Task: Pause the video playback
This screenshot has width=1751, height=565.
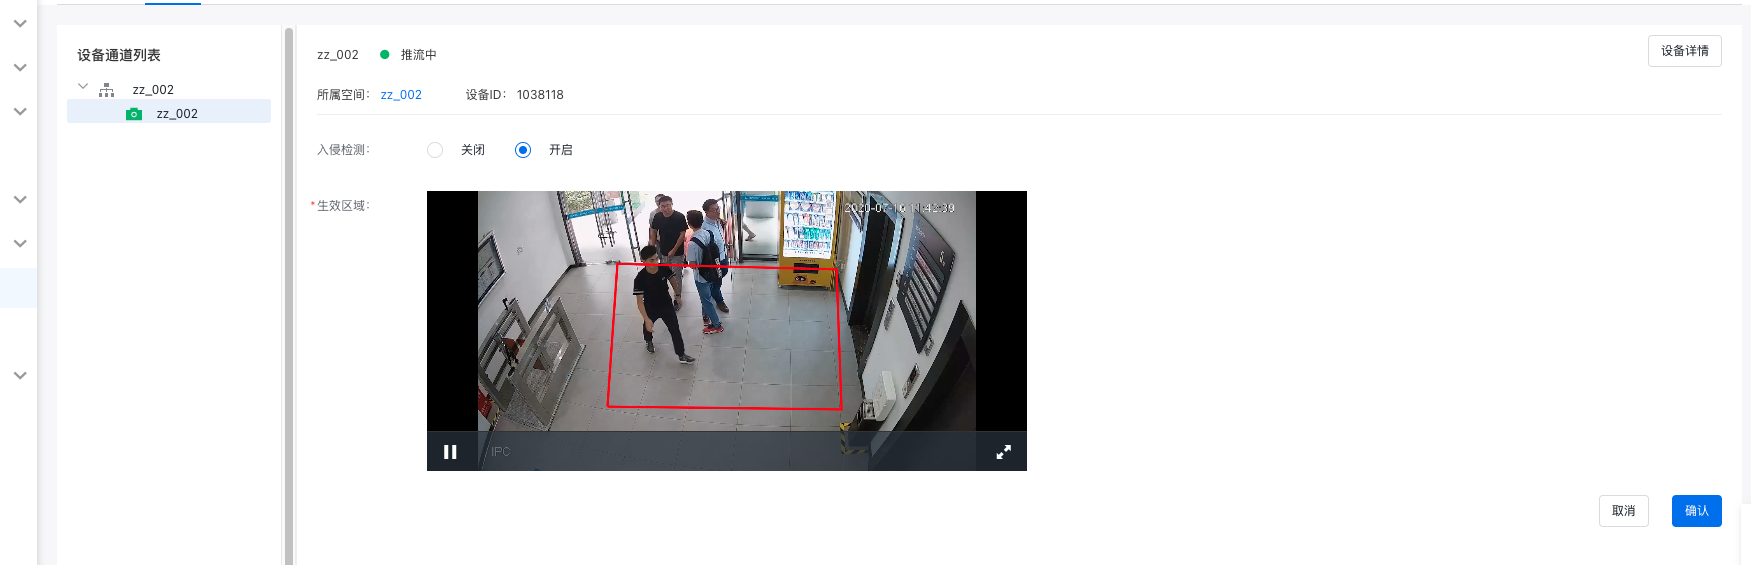Action: [x=450, y=452]
